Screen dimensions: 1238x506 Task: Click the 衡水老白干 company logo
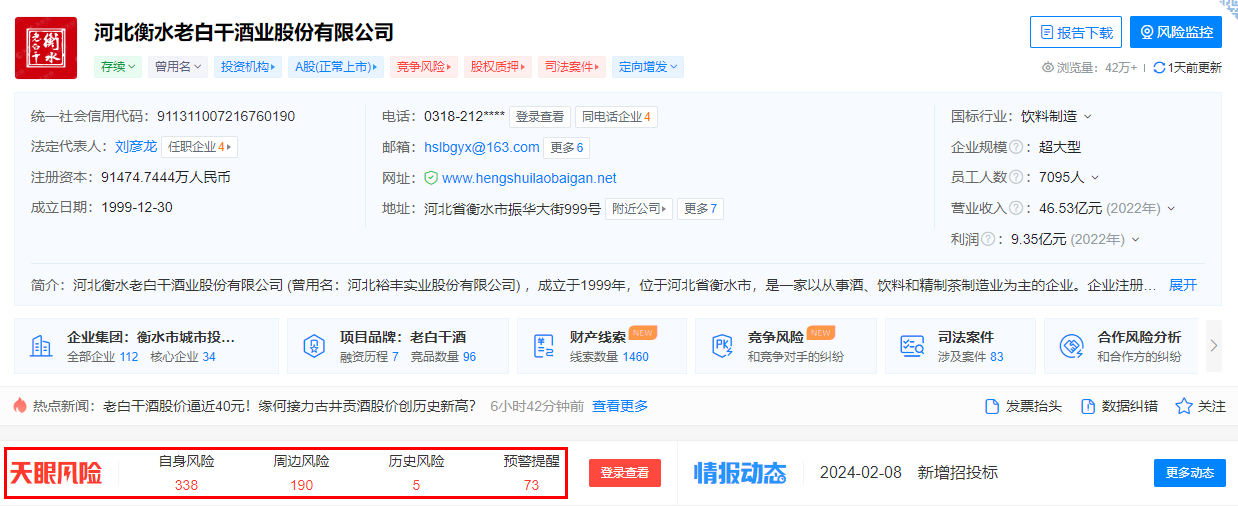tap(46, 48)
